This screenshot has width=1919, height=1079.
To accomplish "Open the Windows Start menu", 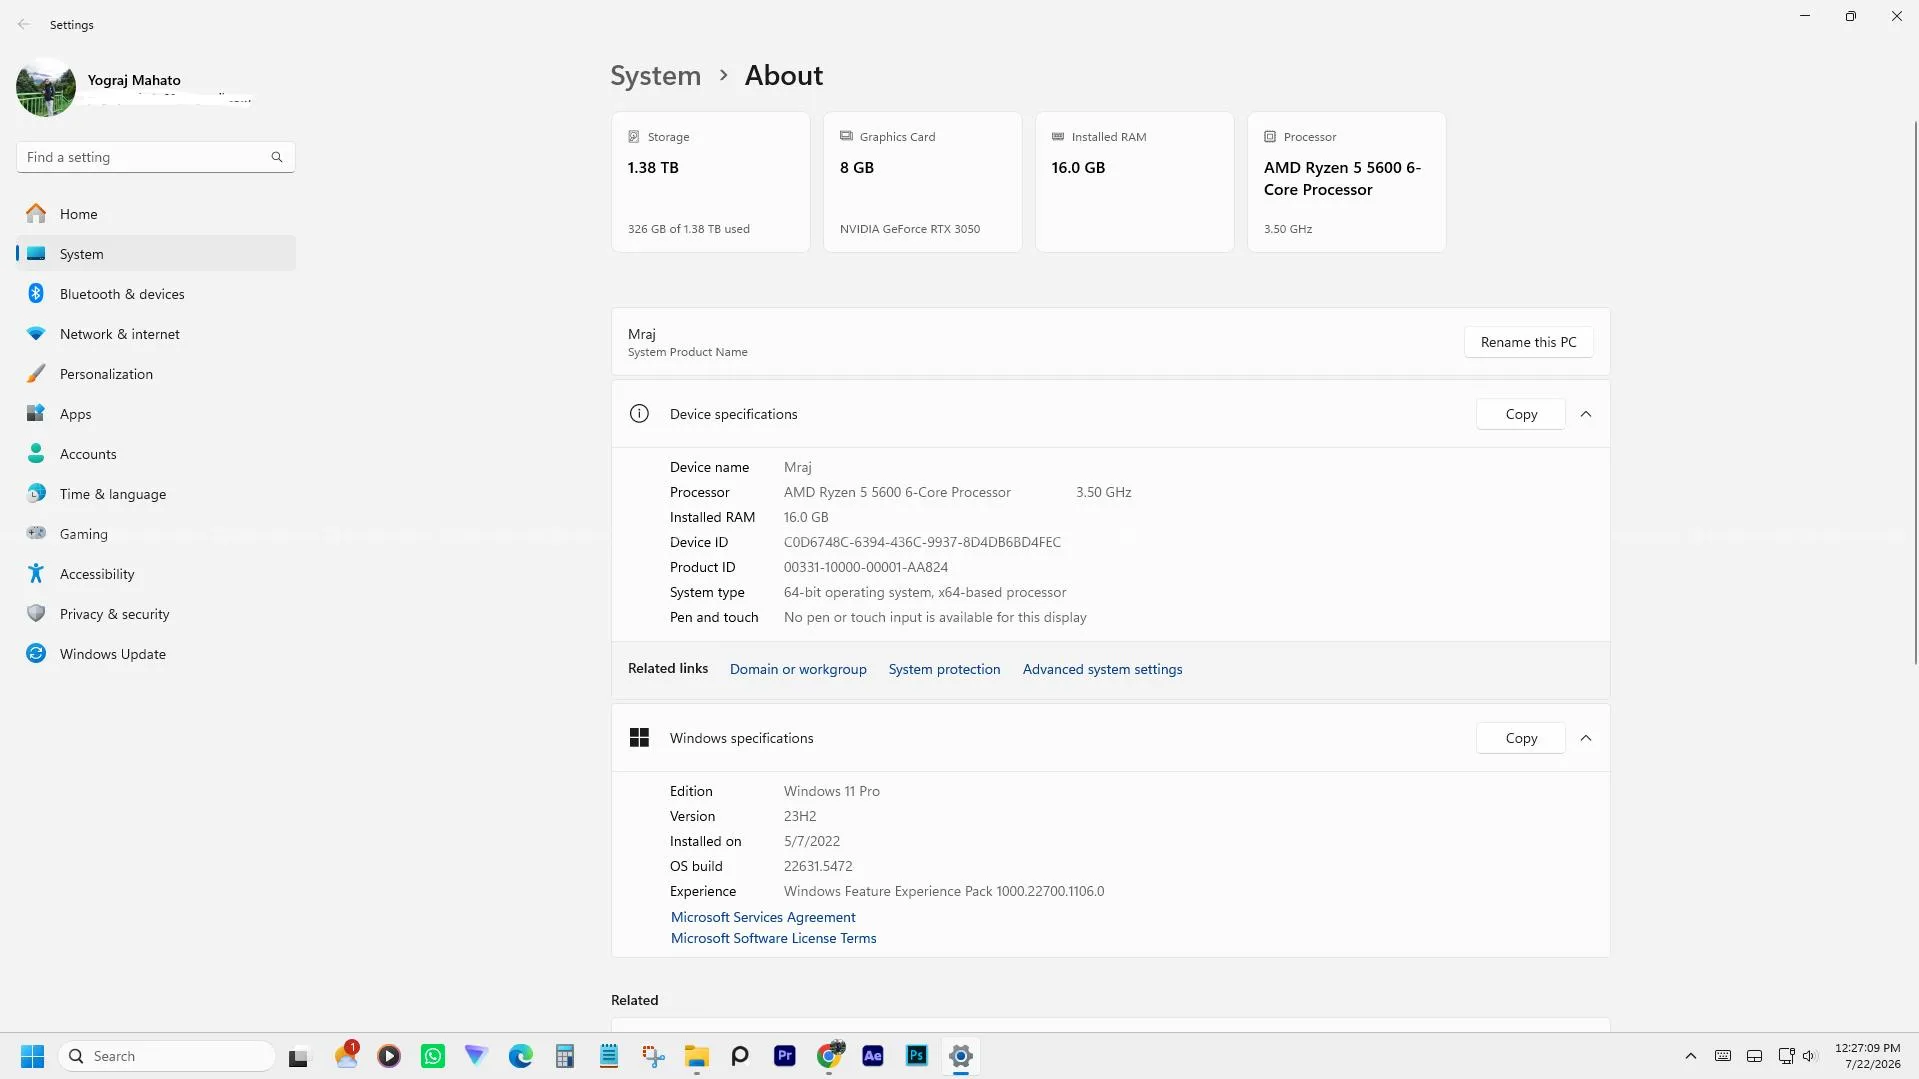I will pyautogui.click(x=32, y=1056).
